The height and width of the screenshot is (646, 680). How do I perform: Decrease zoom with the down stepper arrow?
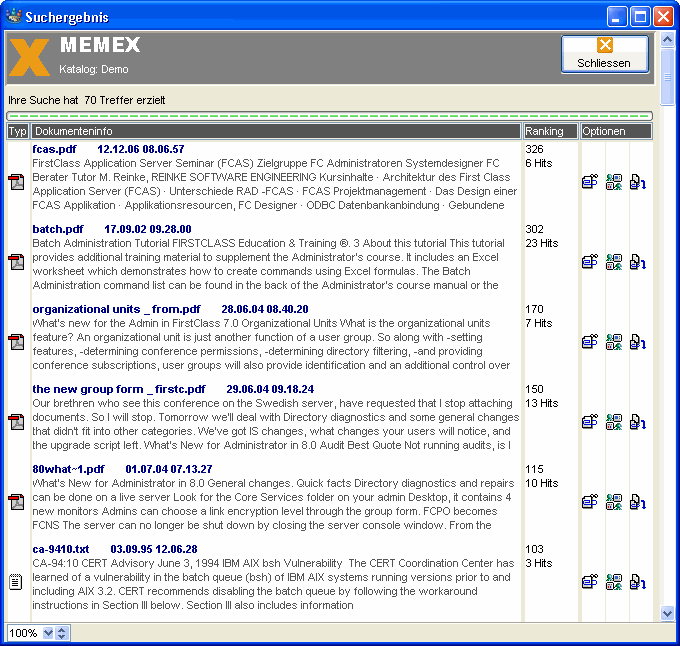(x=62, y=636)
